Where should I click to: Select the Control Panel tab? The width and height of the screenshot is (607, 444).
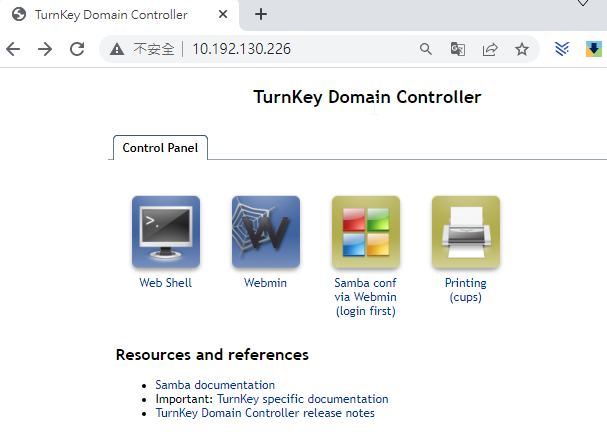pyautogui.click(x=160, y=147)
